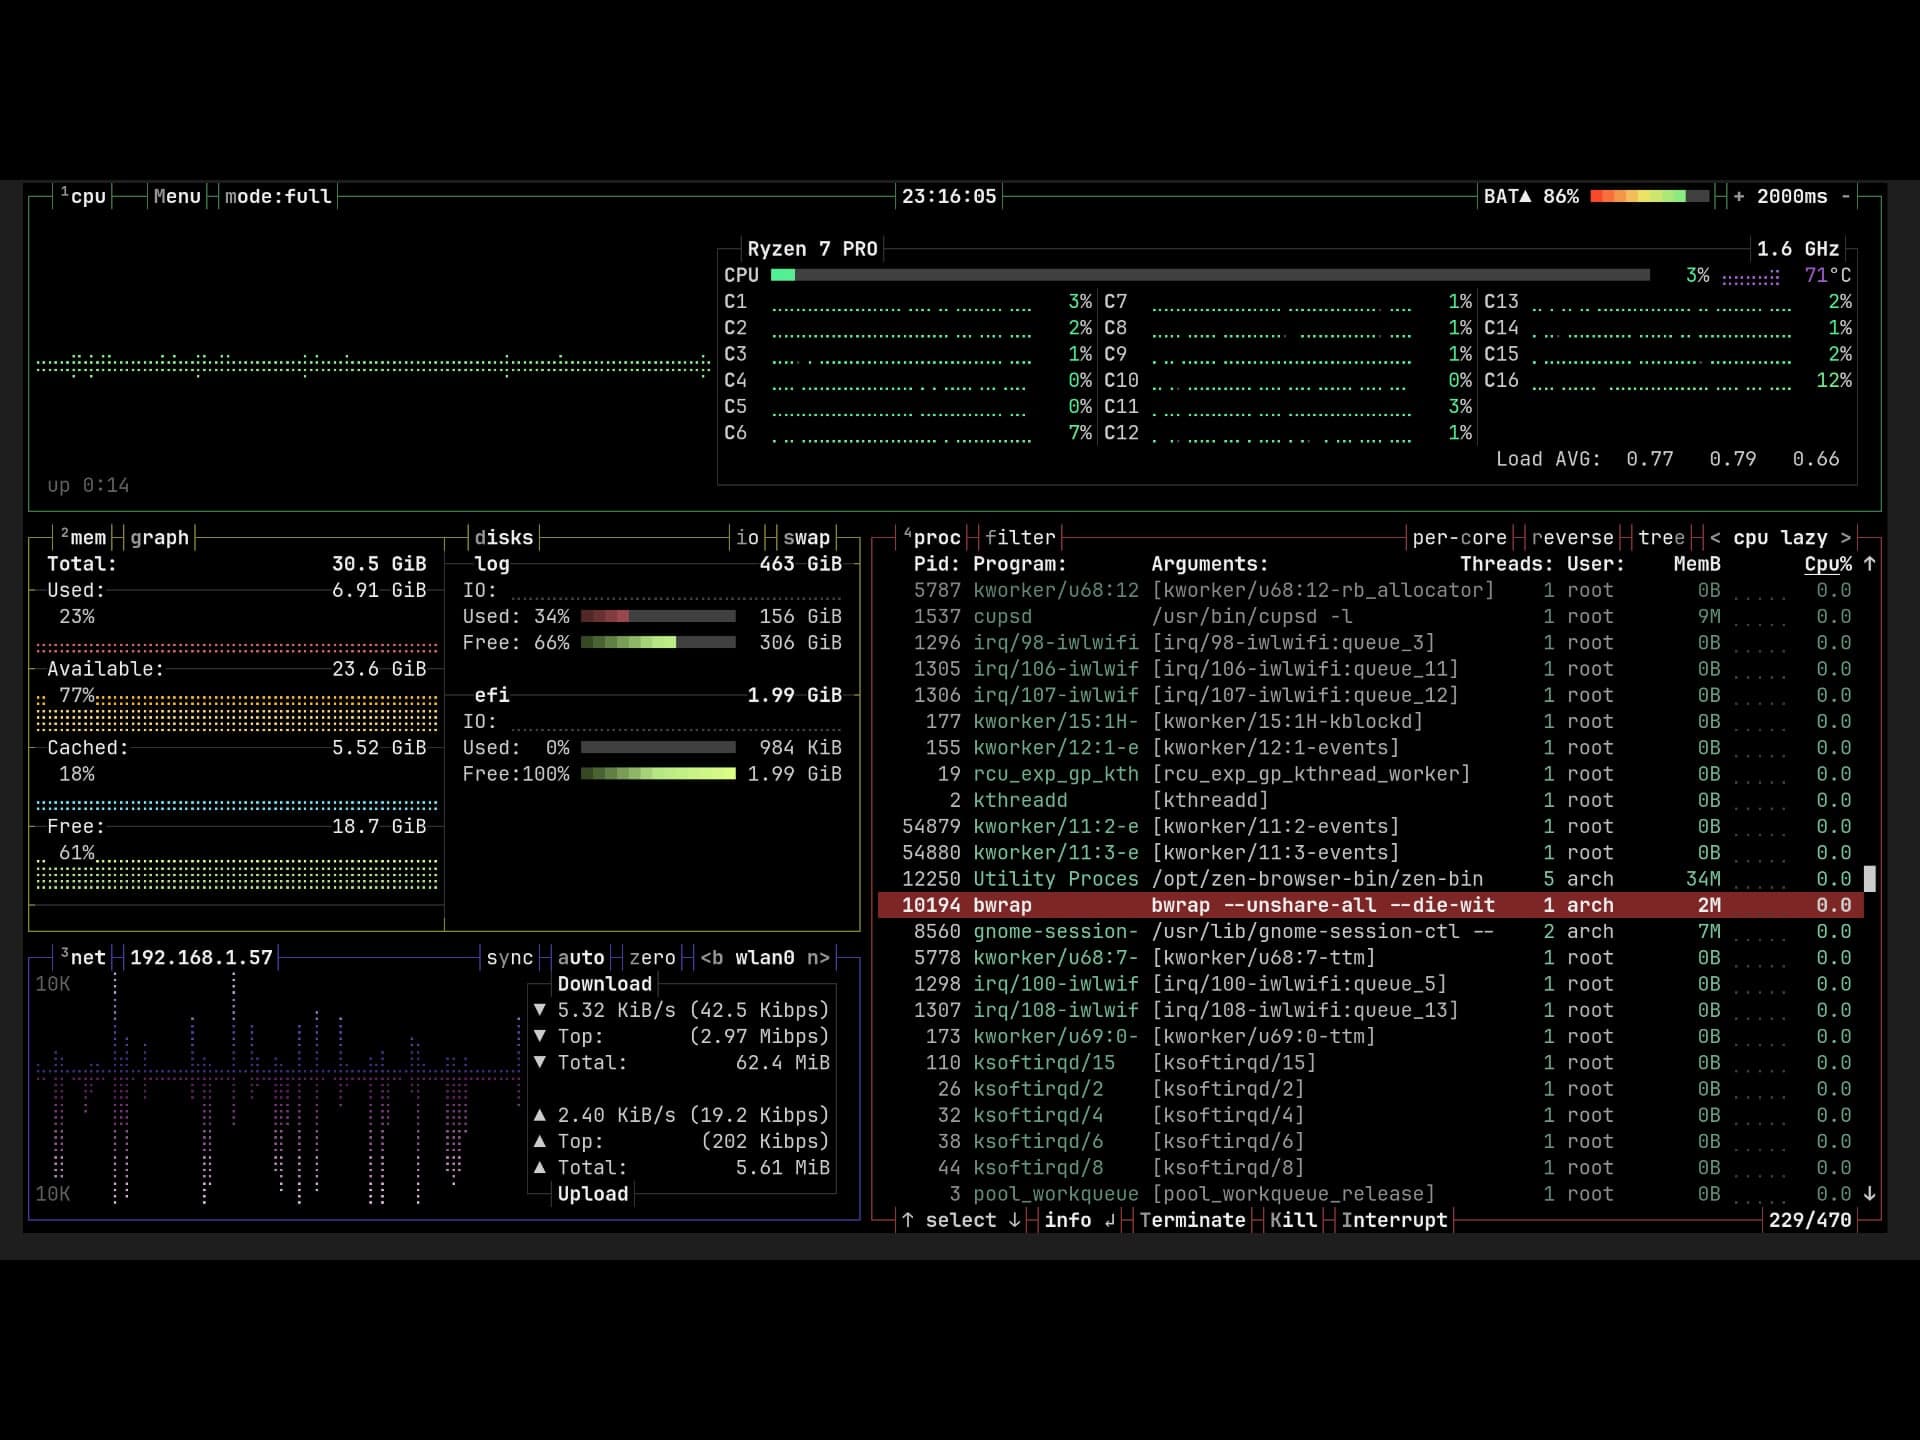Click the Kill button for selected process
This screenshot has height=1440, width=1920.
(1293, 1220)
